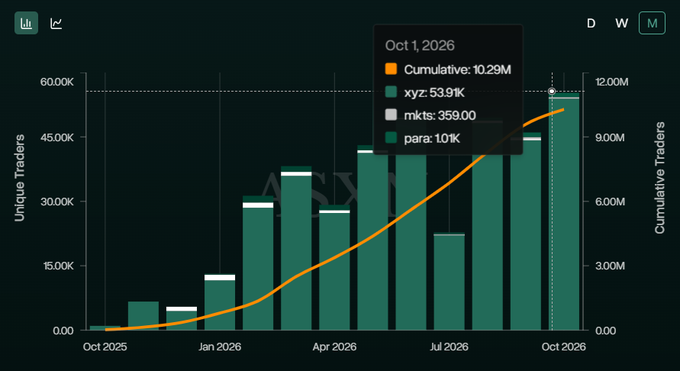Screen dimensions: 680x371
Task: Click the Cumulative: 10.29M value
Action: (x=458, y=69)
